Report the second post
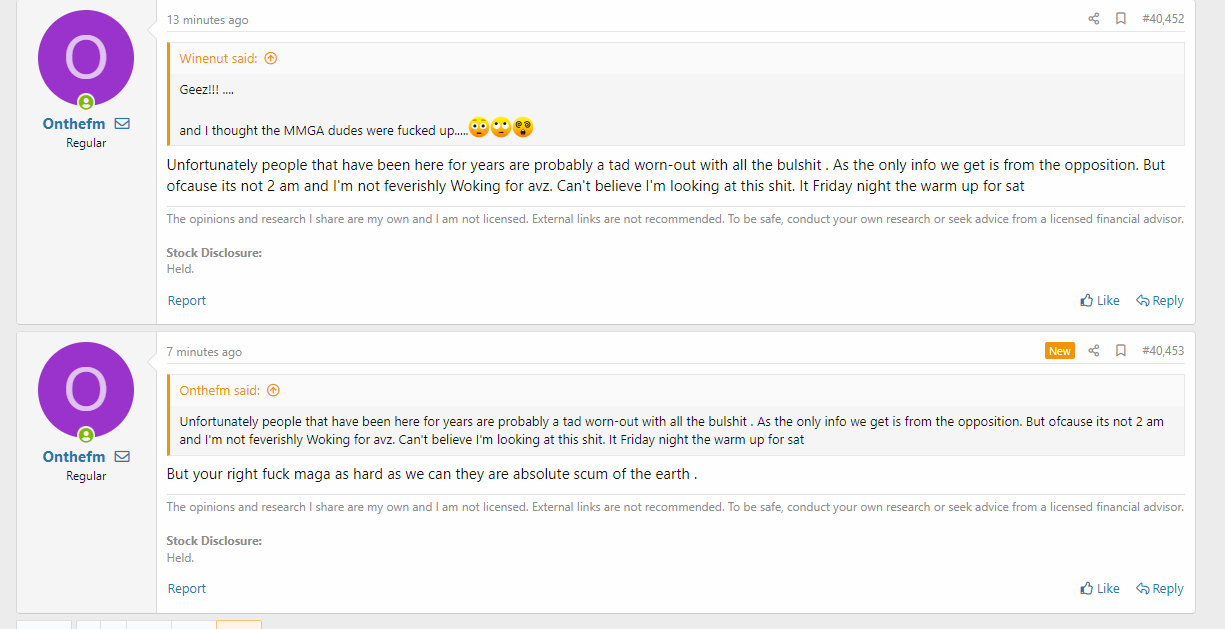Screen dimensions: 1225x629 (x=187, y=589)
